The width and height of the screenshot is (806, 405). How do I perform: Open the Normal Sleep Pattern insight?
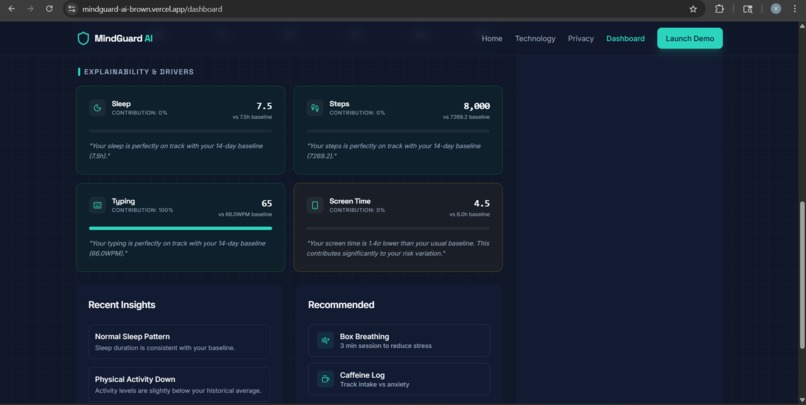click(x=179, y=341)
